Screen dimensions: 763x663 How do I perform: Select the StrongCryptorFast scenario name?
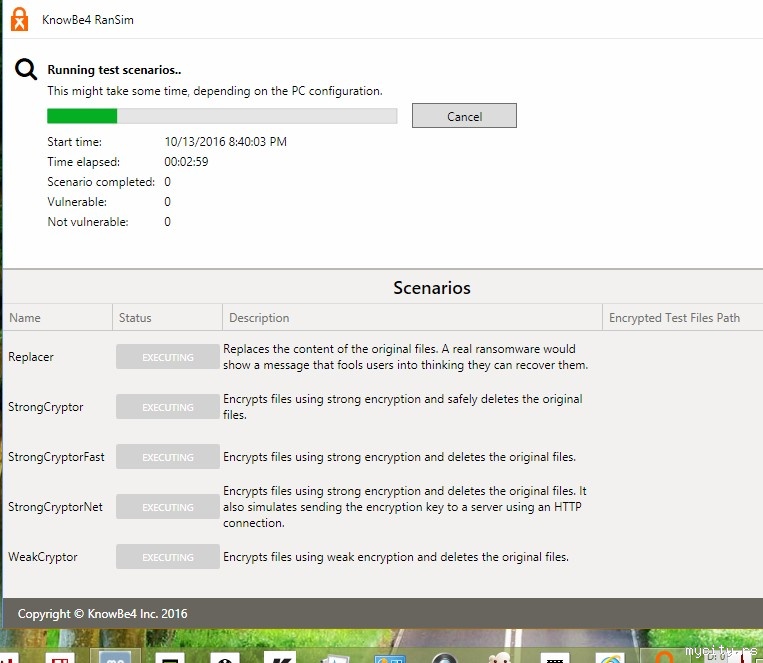click(x=56, y=457)
